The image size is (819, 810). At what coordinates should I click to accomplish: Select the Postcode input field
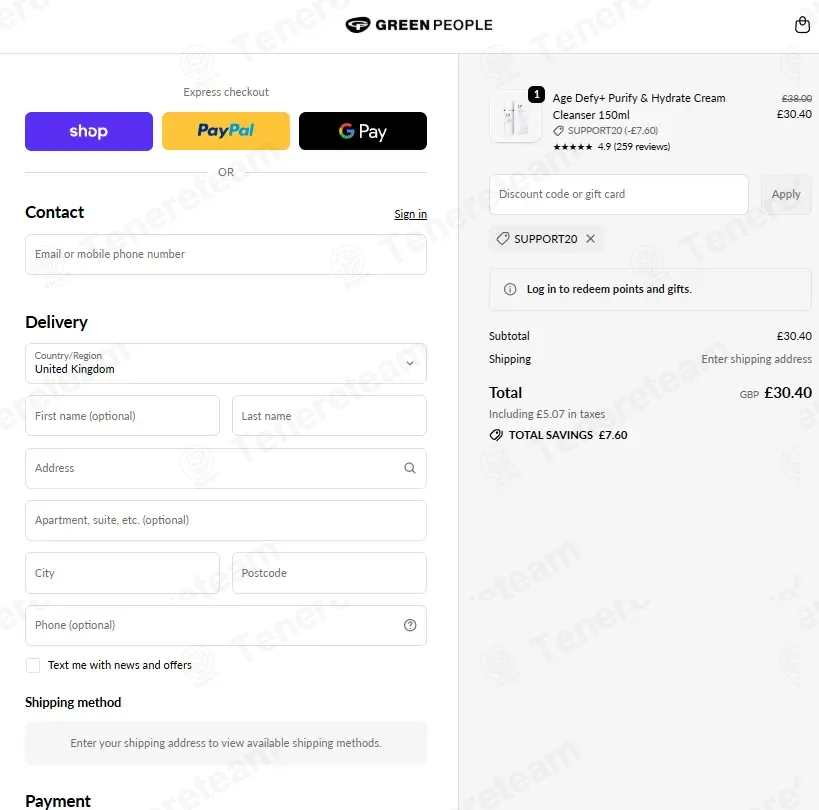tap(329, 573)
